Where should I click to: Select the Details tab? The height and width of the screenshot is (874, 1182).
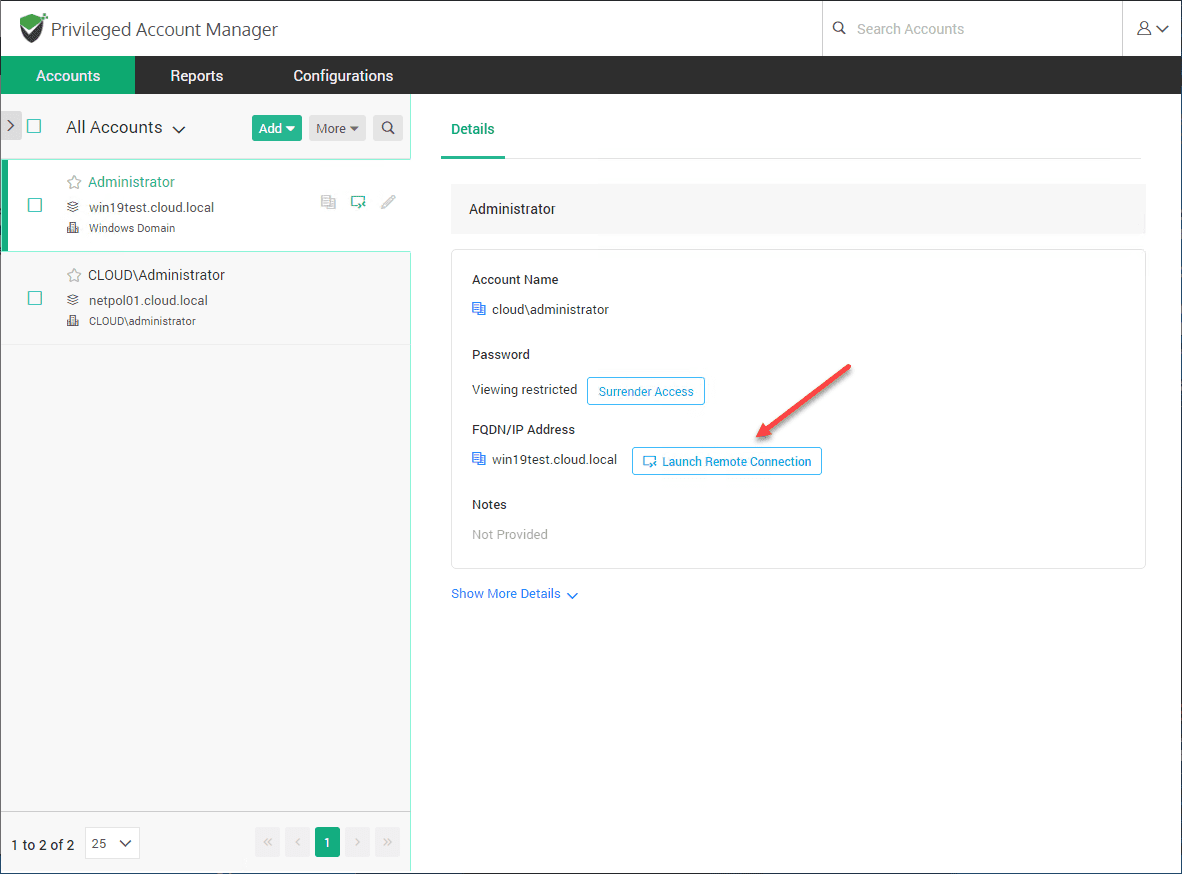tap(473, 129)
